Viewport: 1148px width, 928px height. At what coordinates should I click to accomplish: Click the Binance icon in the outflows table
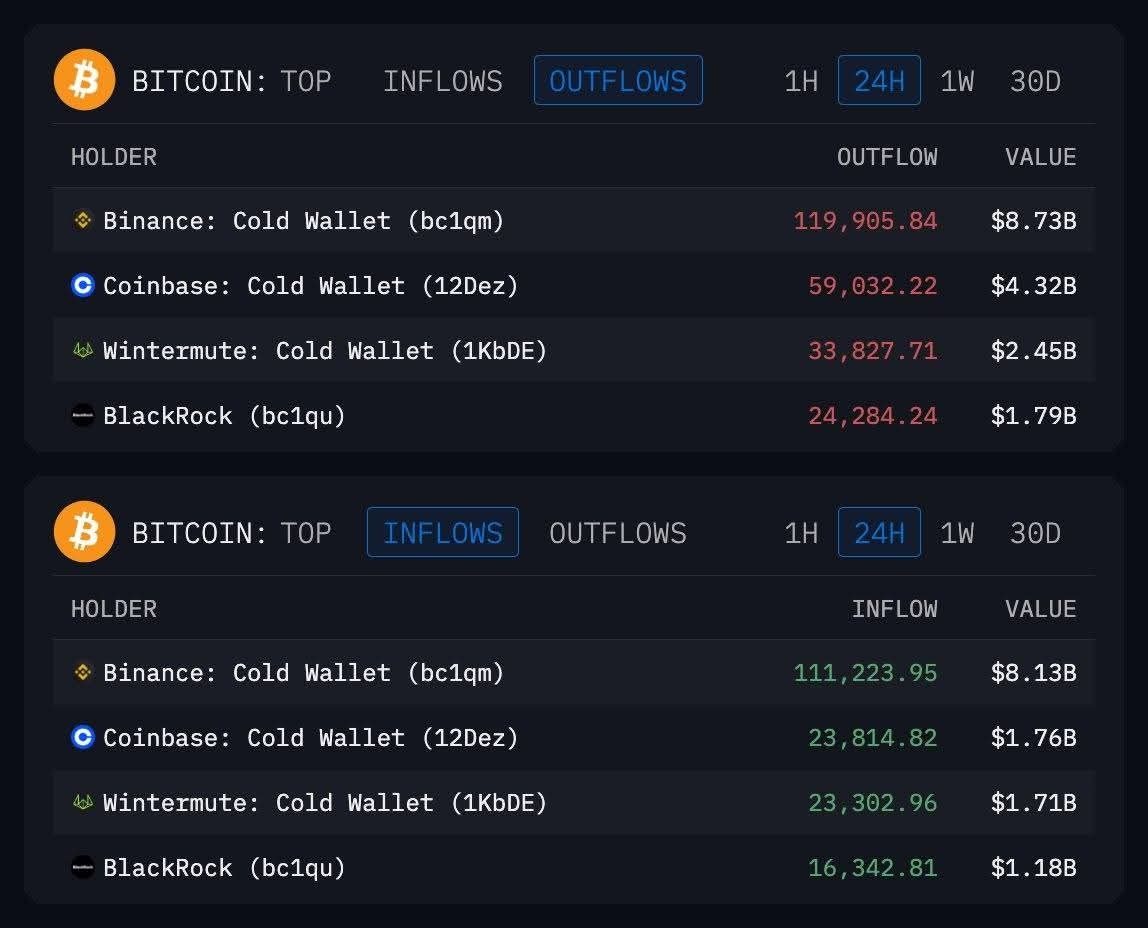point(83,220)
